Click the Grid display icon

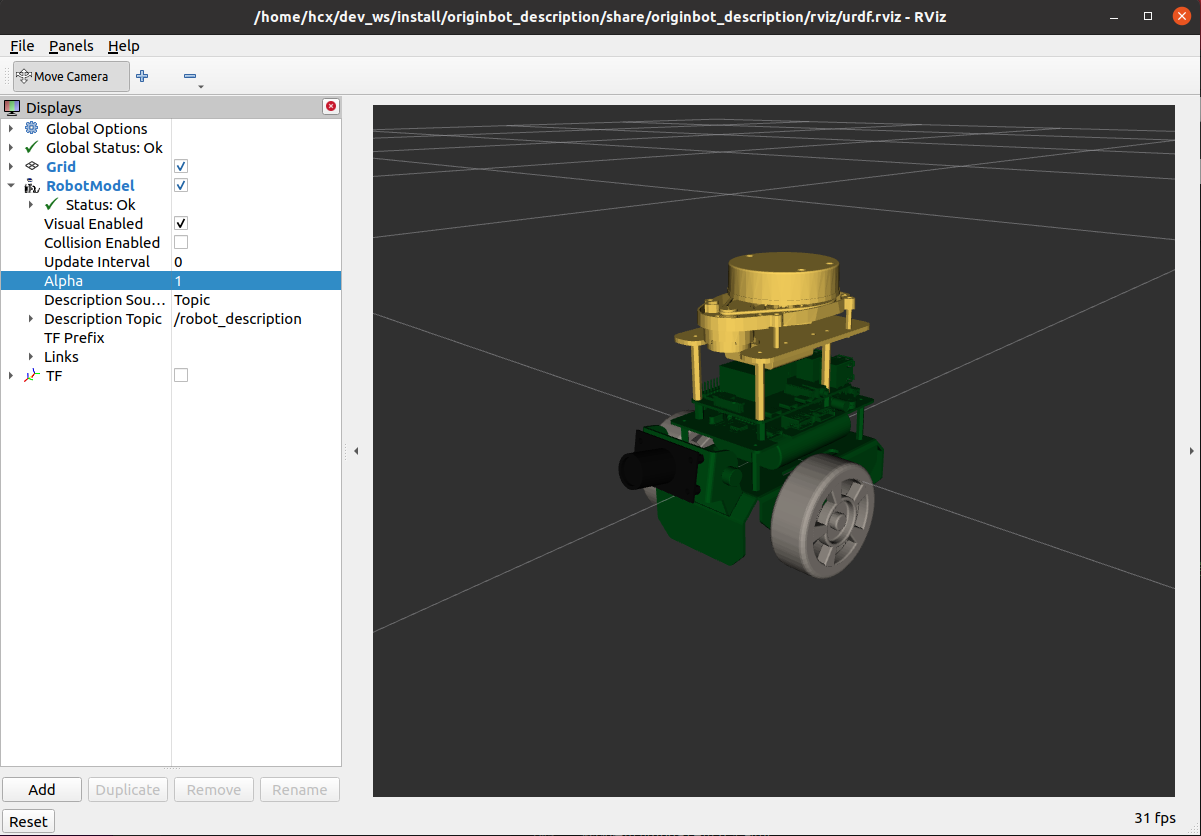pos(31,166)
